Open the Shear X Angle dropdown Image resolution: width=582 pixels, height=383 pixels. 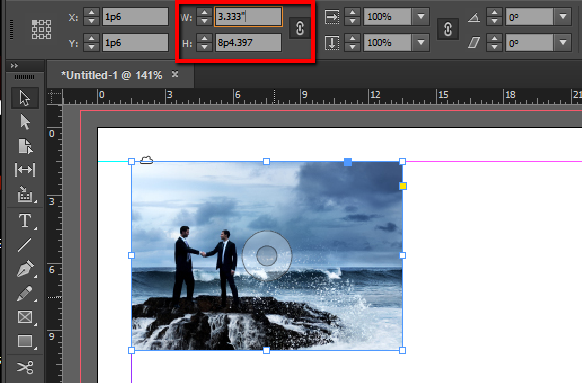[563, 43]
